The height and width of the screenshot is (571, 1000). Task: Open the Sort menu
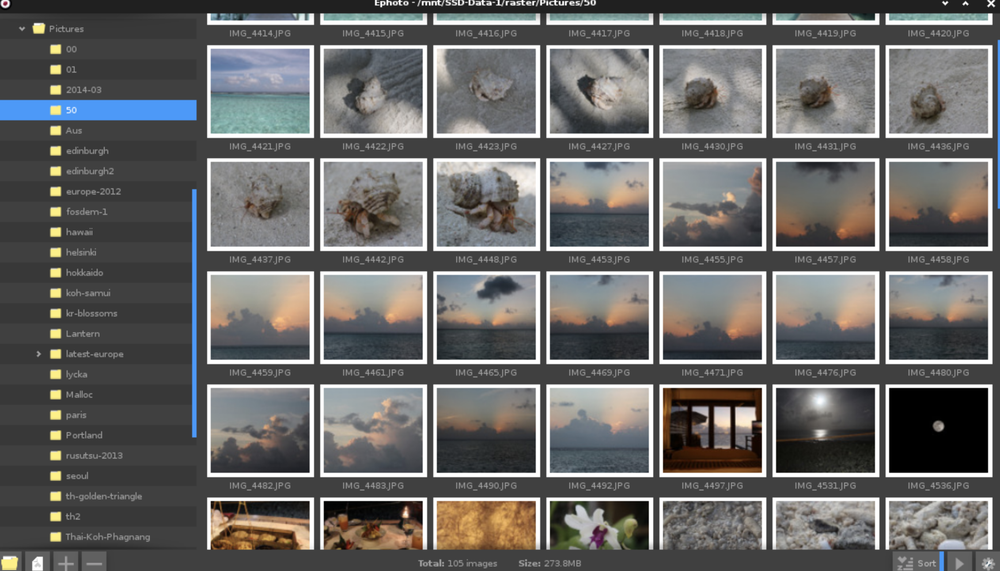coord(918,563)
